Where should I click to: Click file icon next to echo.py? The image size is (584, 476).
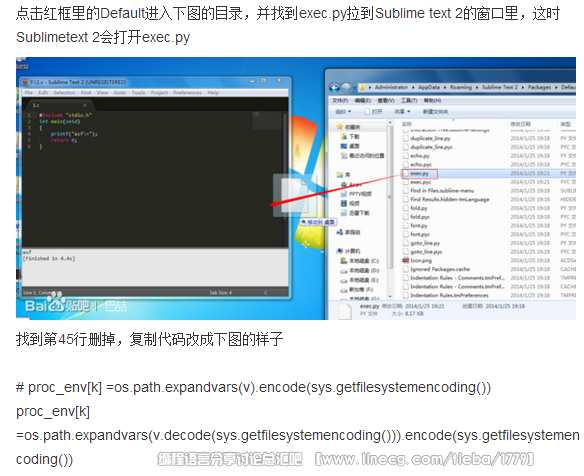click(x=406, y=156)
